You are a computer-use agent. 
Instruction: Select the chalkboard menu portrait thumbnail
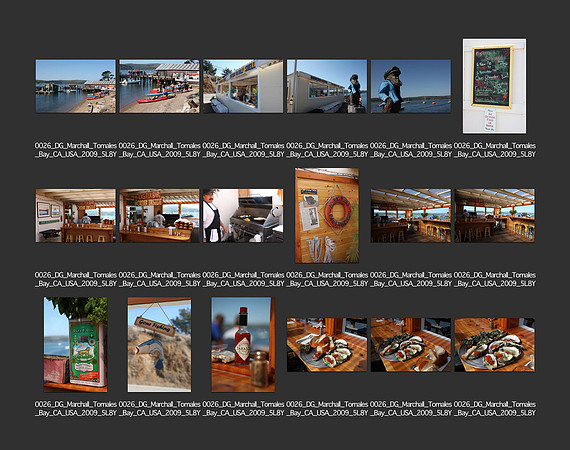coord(494,86)
